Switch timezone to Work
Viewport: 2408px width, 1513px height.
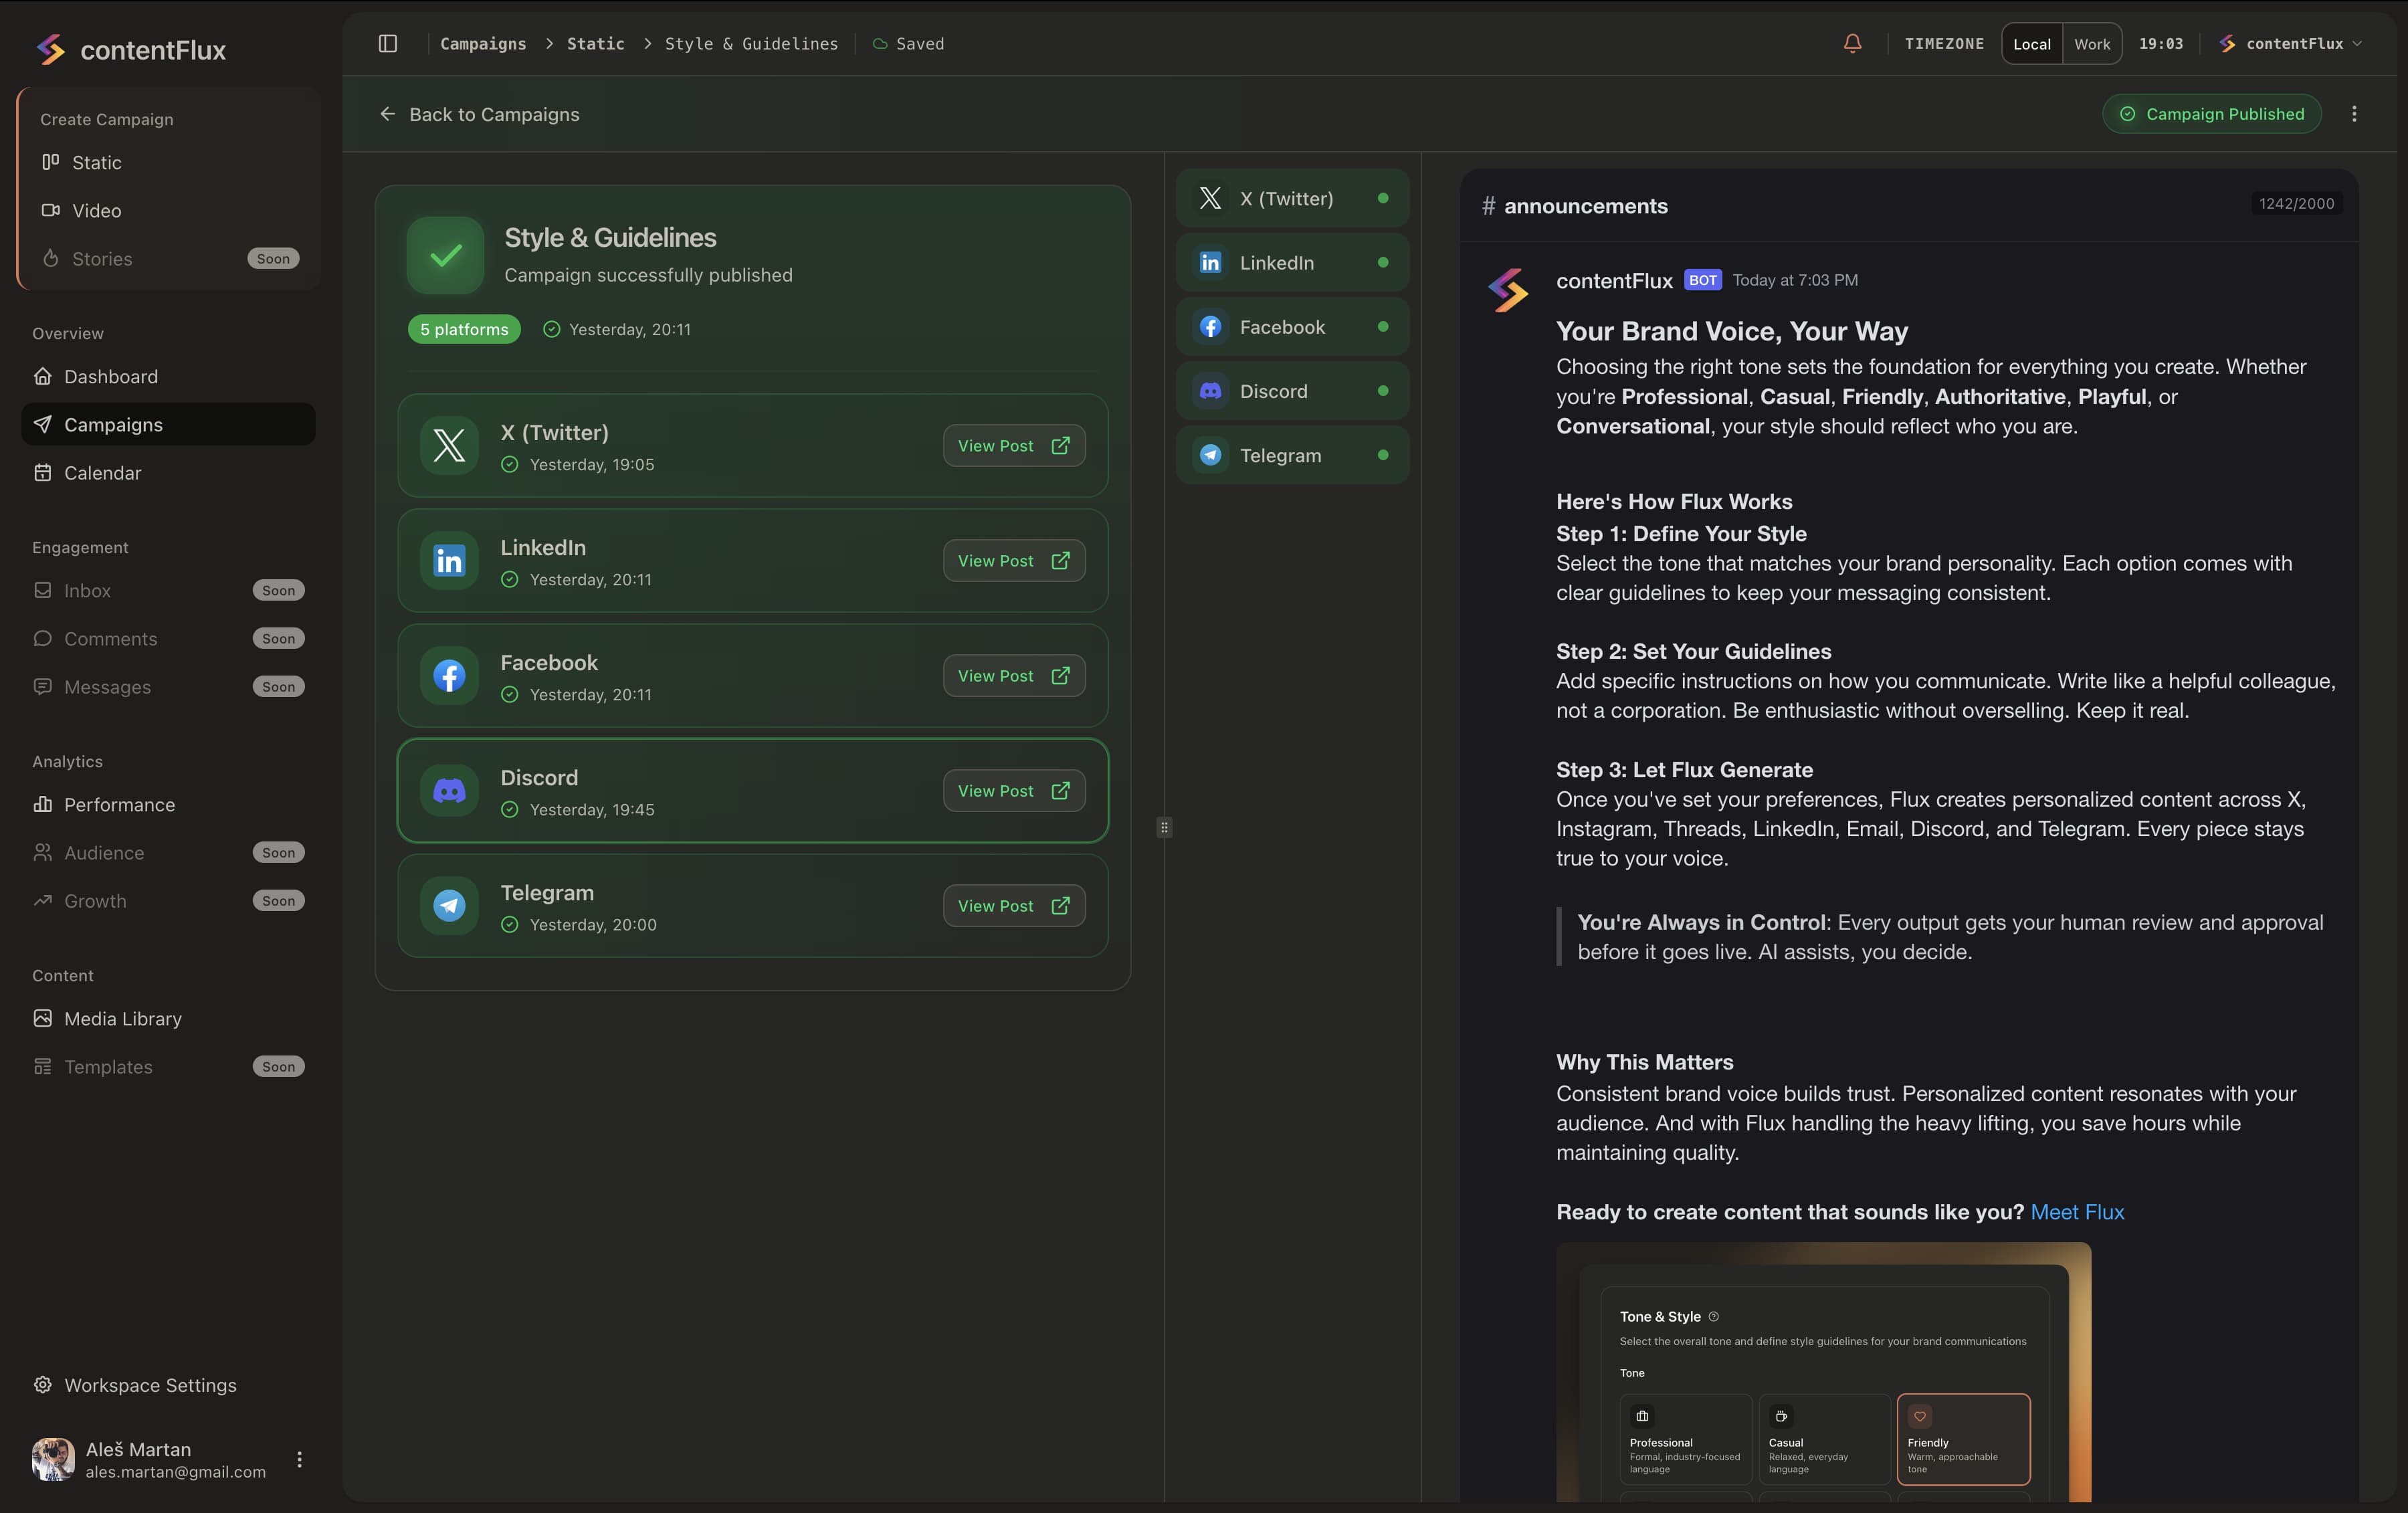point(2091,44)
